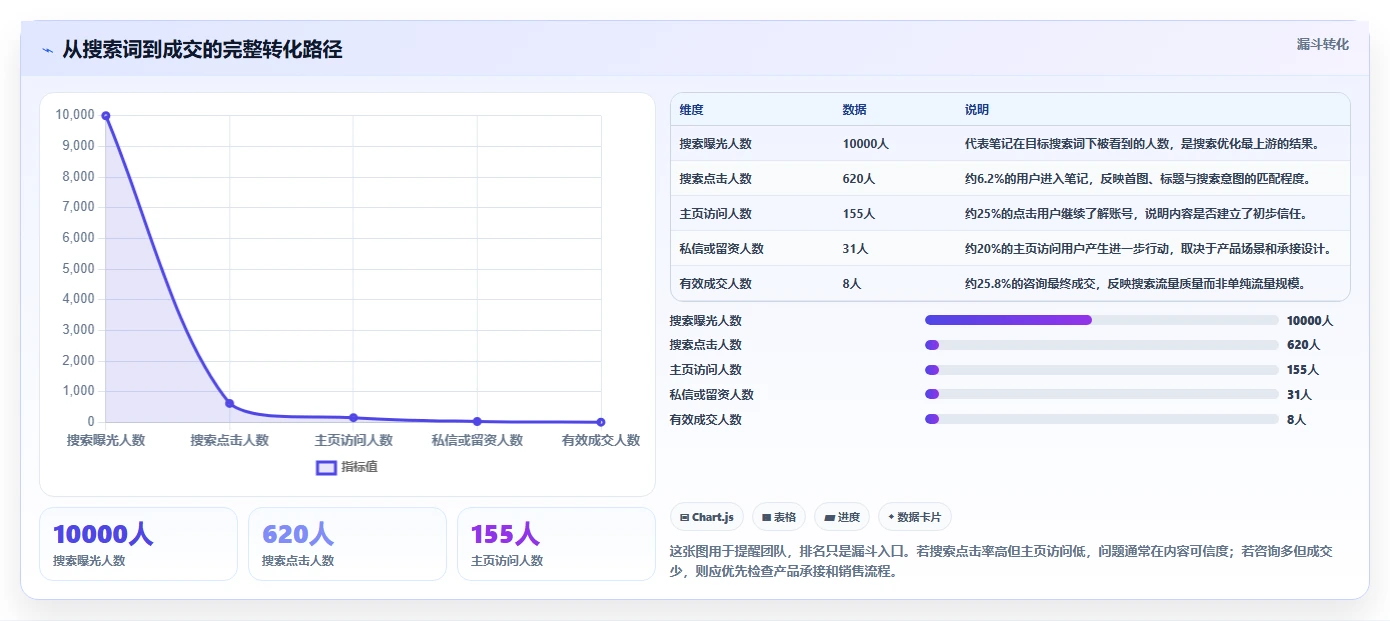Click the chart data point at 有效成交人数
This screenshot has width=1390, height=621.
(x=601, y=422)
